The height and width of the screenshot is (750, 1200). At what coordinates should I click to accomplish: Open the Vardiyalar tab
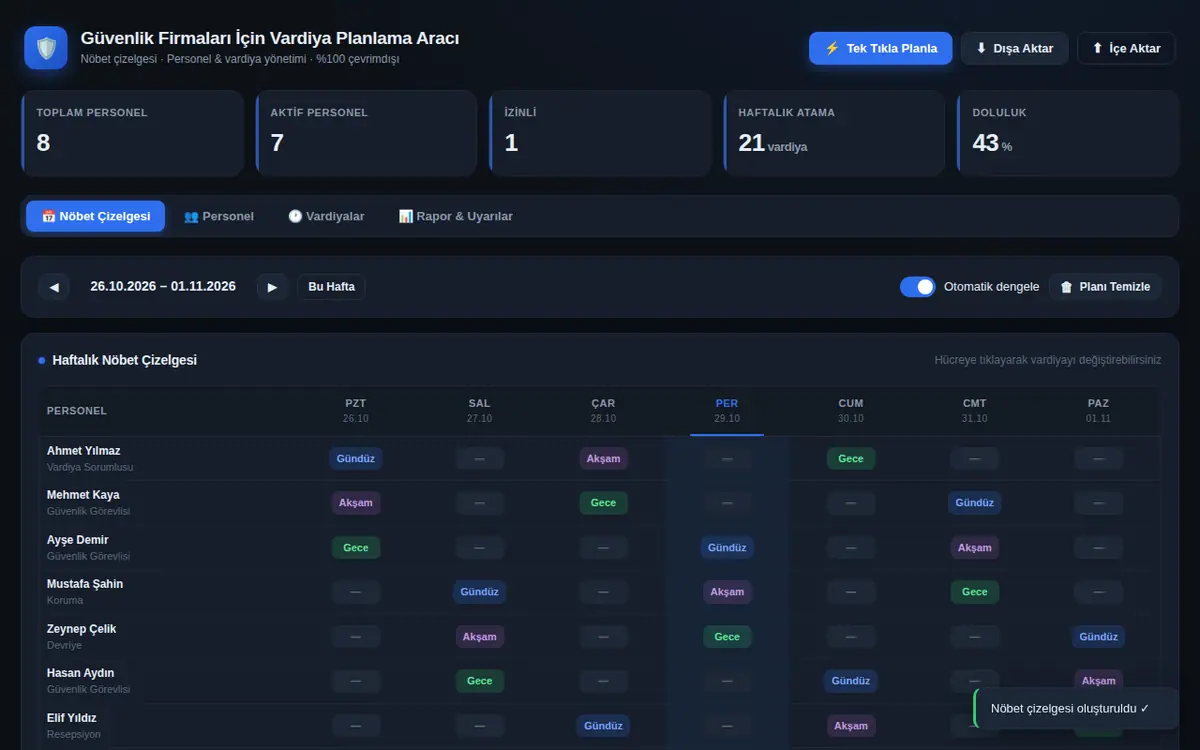pos(326,216)
